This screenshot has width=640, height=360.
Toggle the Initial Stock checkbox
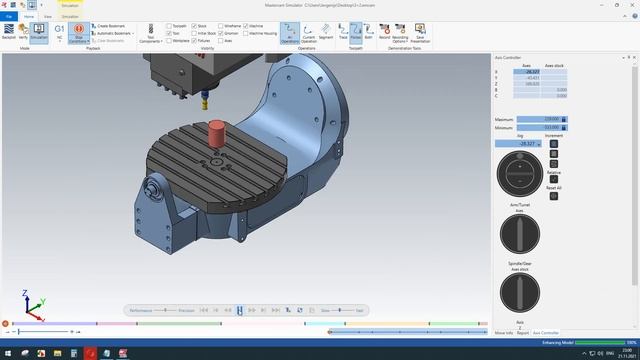(194, 33)
